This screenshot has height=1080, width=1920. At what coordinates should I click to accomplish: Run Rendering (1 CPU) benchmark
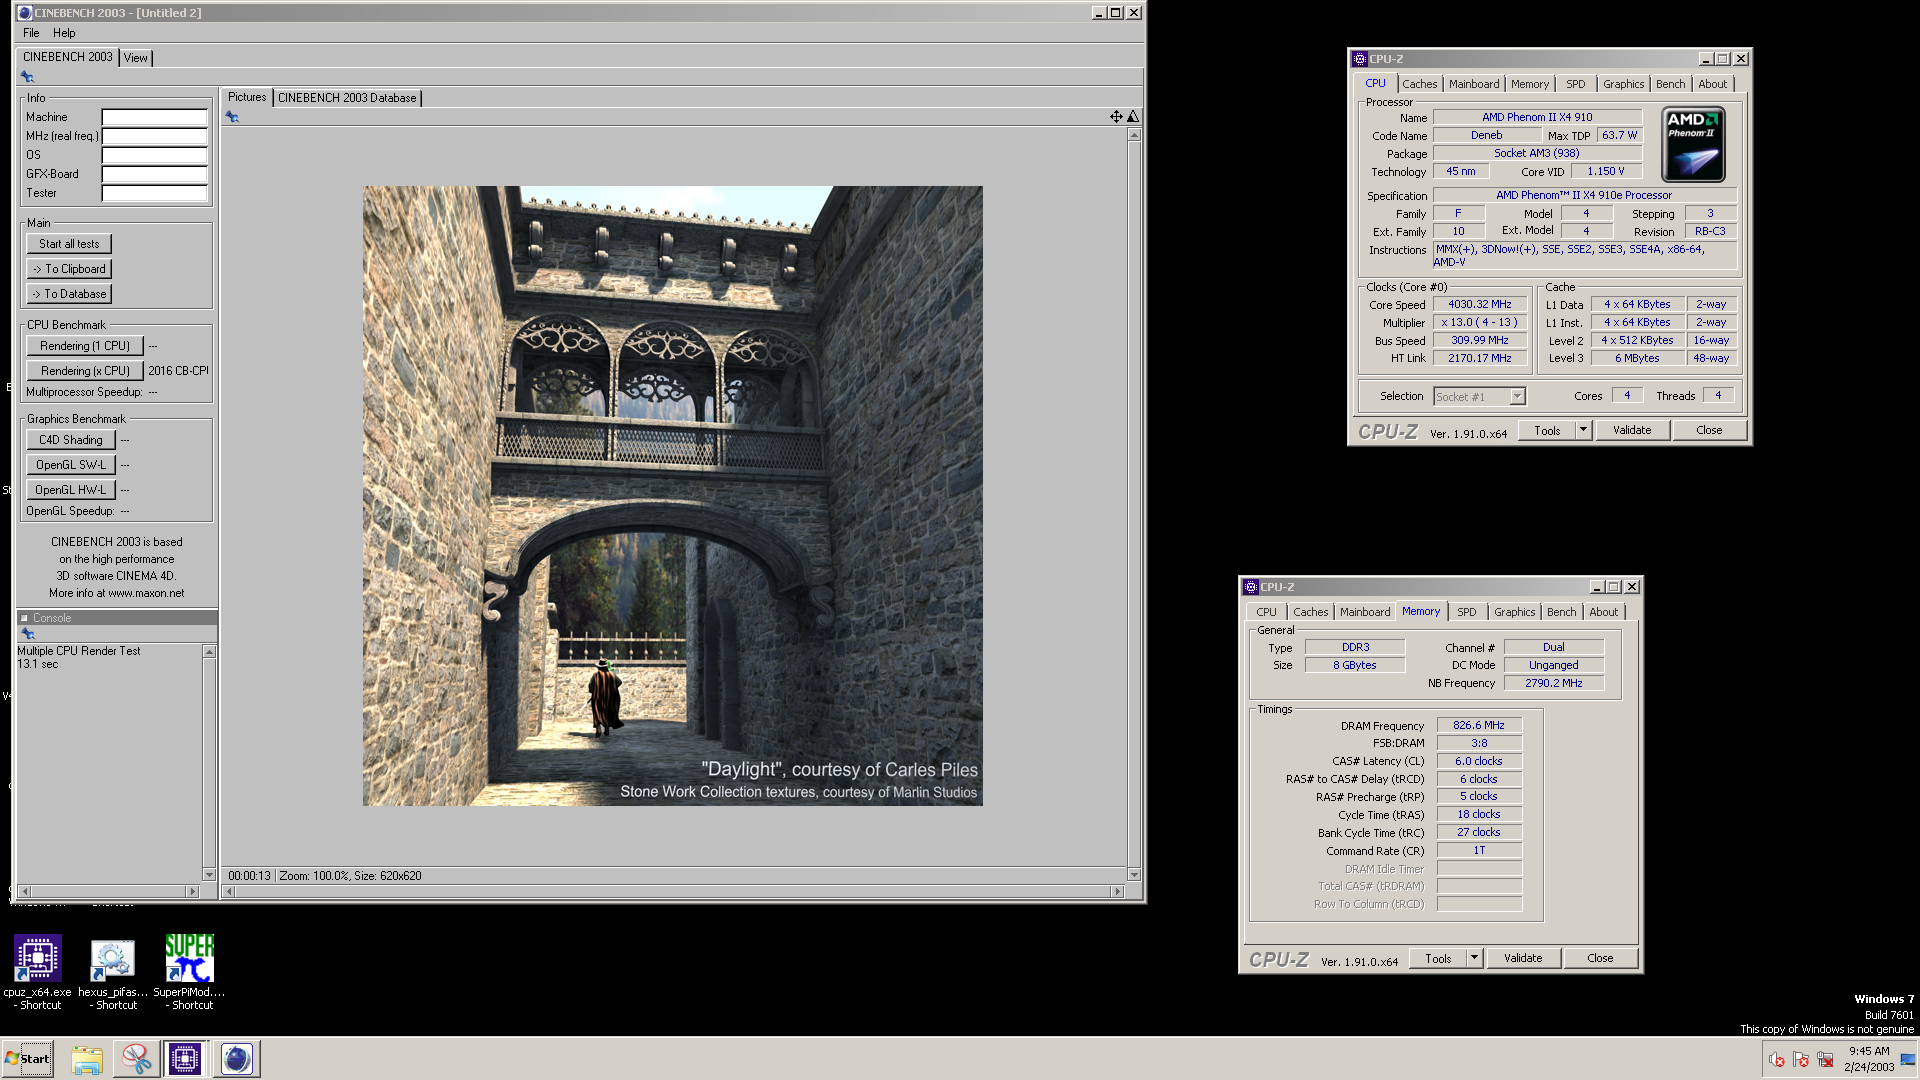click(x=85, y=346)
